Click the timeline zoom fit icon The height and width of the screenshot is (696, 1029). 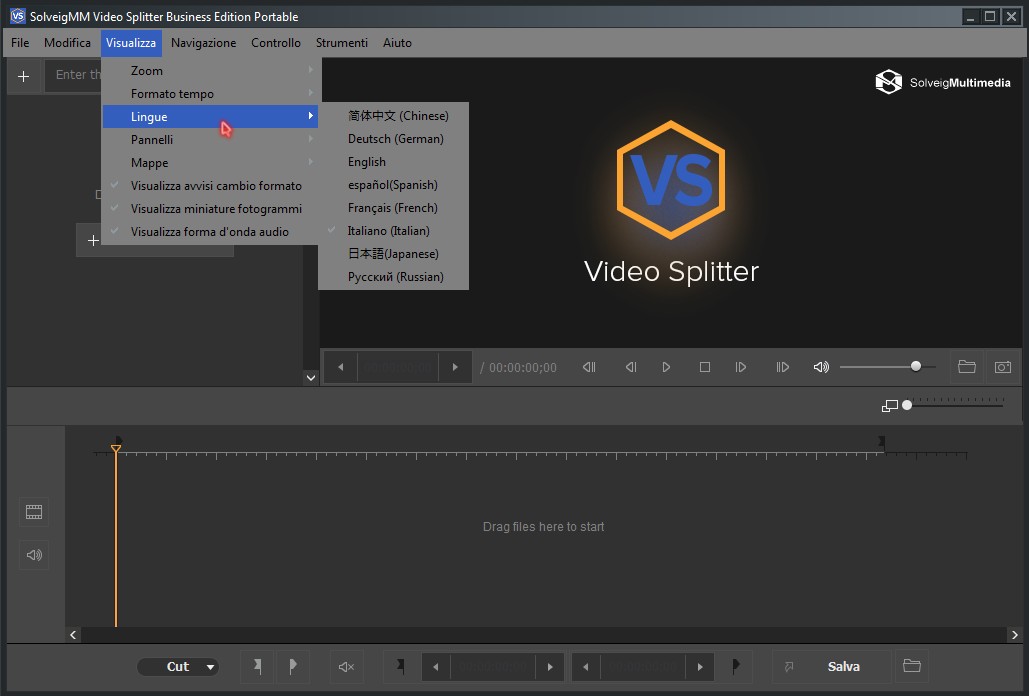pos(889,406)
